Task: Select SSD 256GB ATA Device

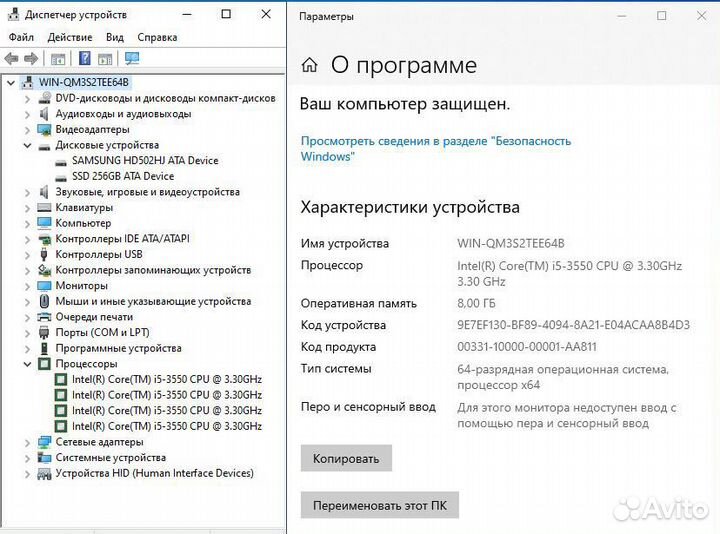Action: 123,176
